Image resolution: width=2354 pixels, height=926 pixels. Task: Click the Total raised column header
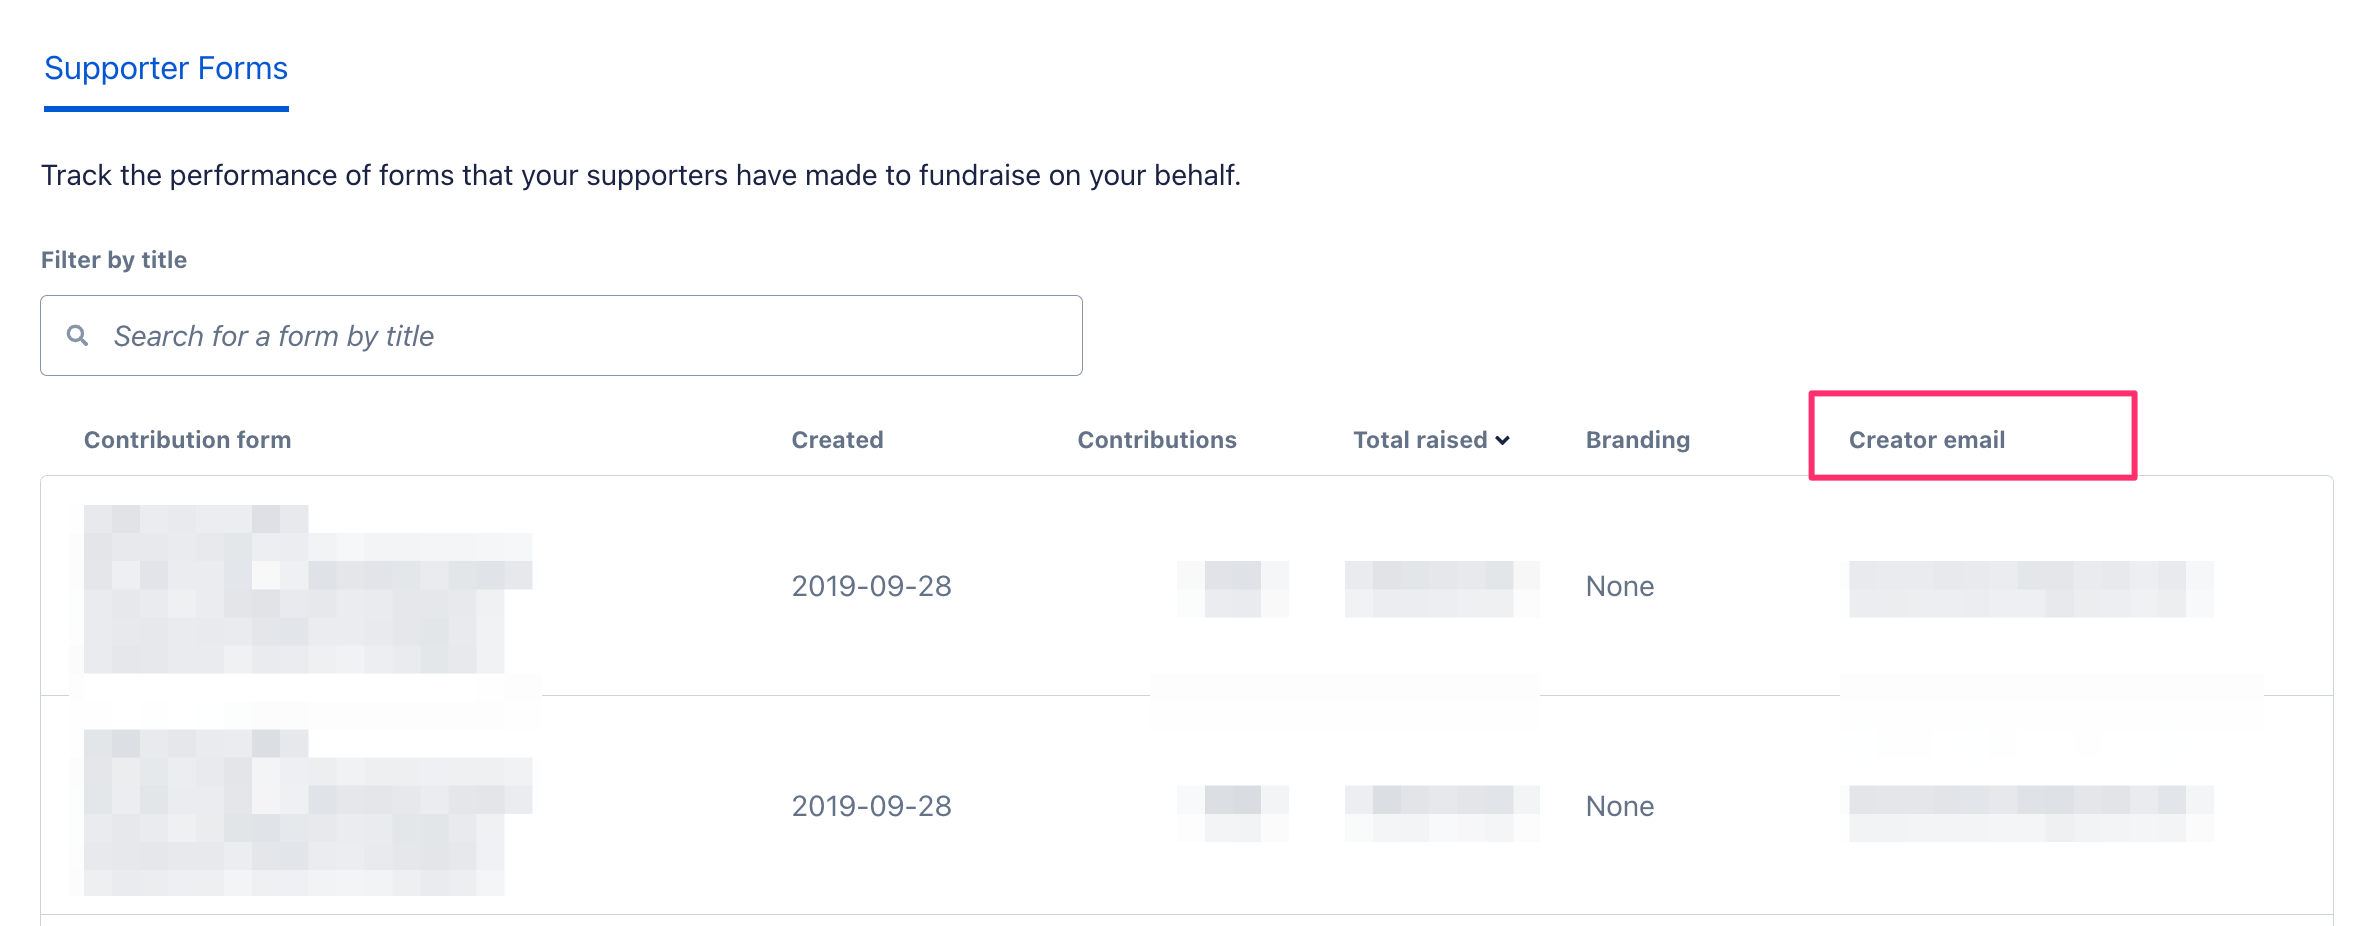pyautogui.click(x=1419, y=440)
